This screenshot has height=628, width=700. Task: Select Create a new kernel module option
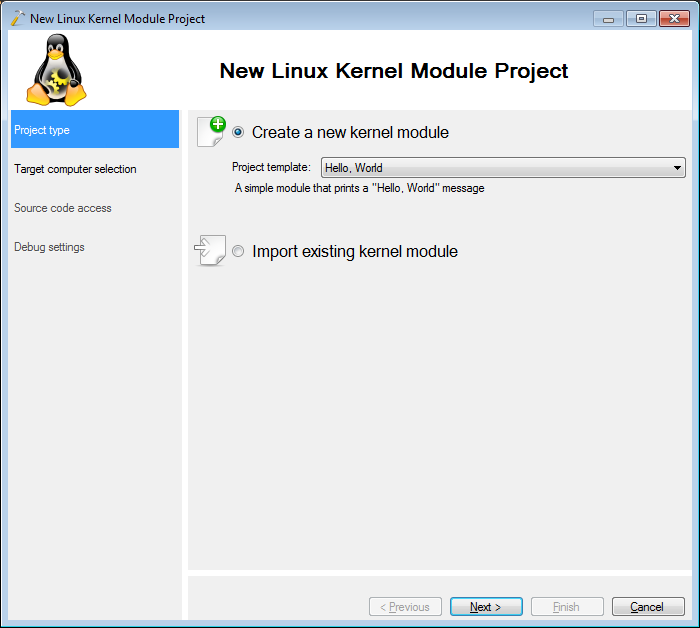tap(238, 132)
